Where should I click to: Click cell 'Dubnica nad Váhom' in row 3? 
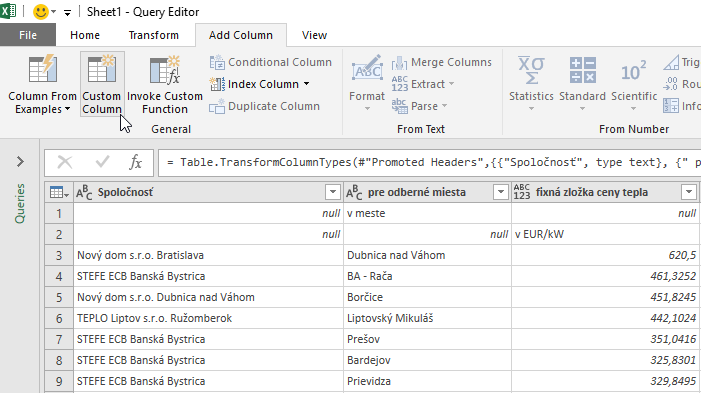(427, 255)
